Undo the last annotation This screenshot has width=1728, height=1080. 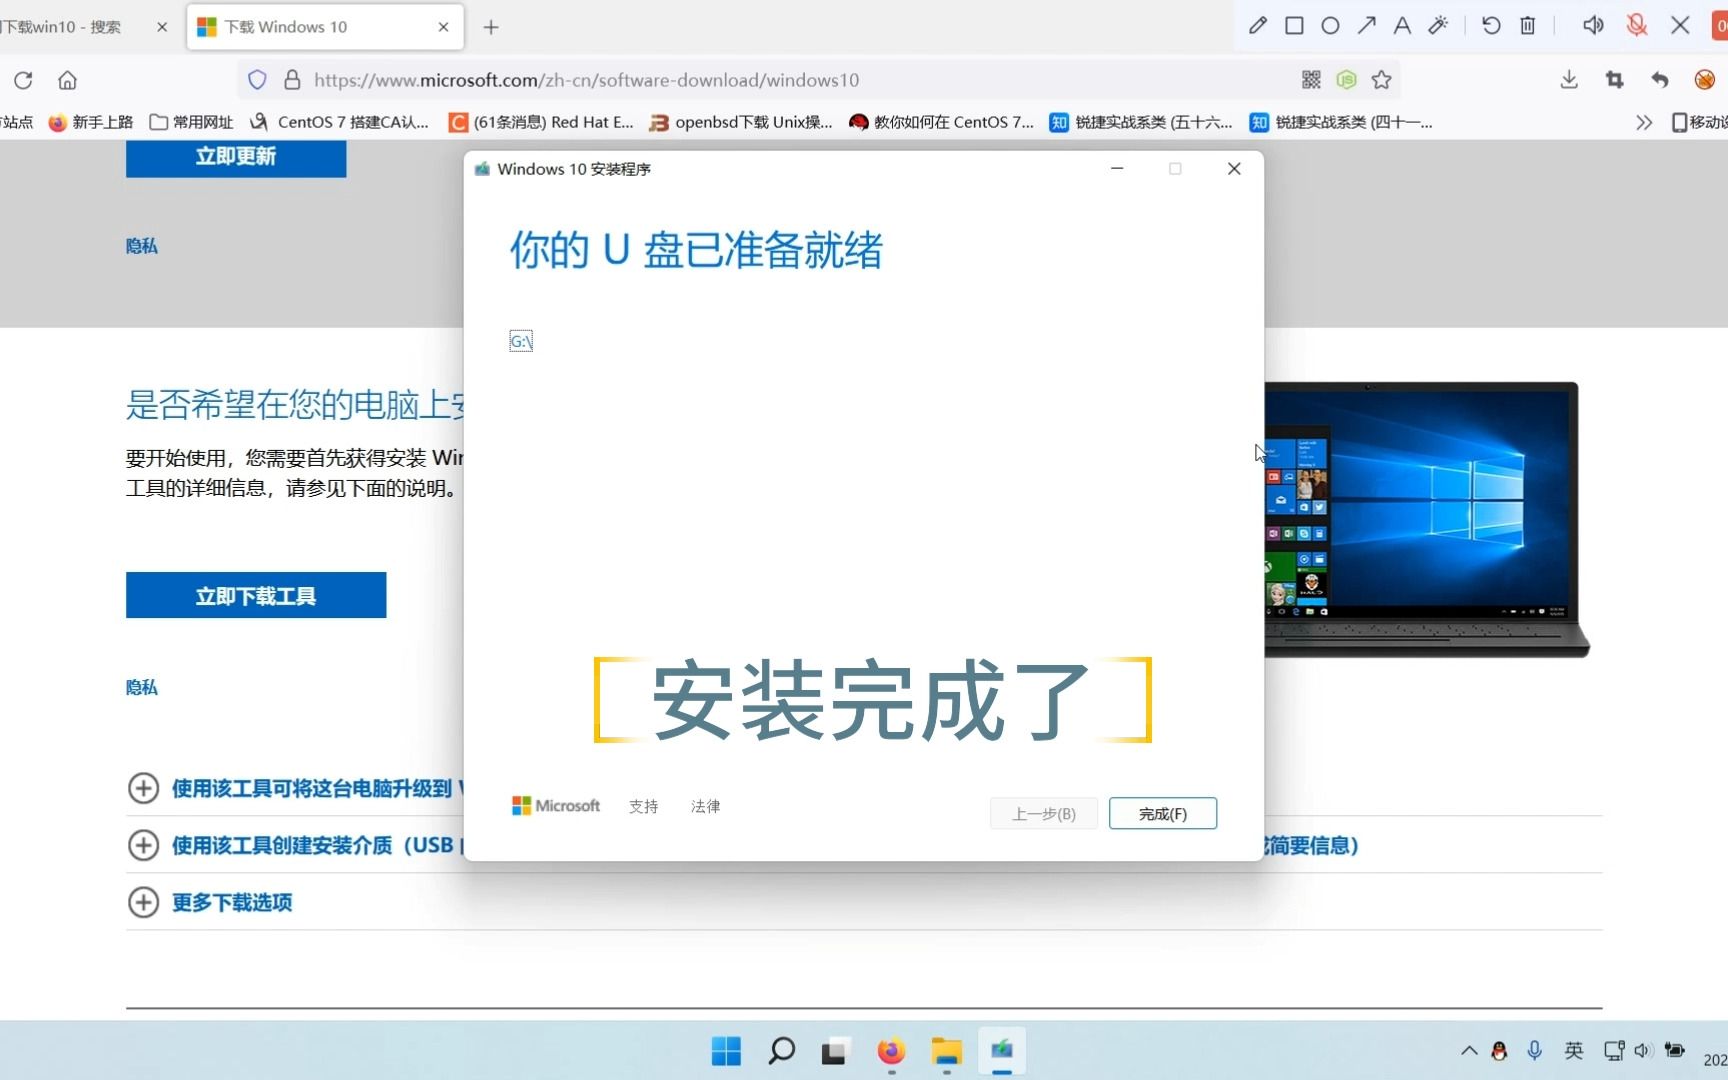[1491, 25]
